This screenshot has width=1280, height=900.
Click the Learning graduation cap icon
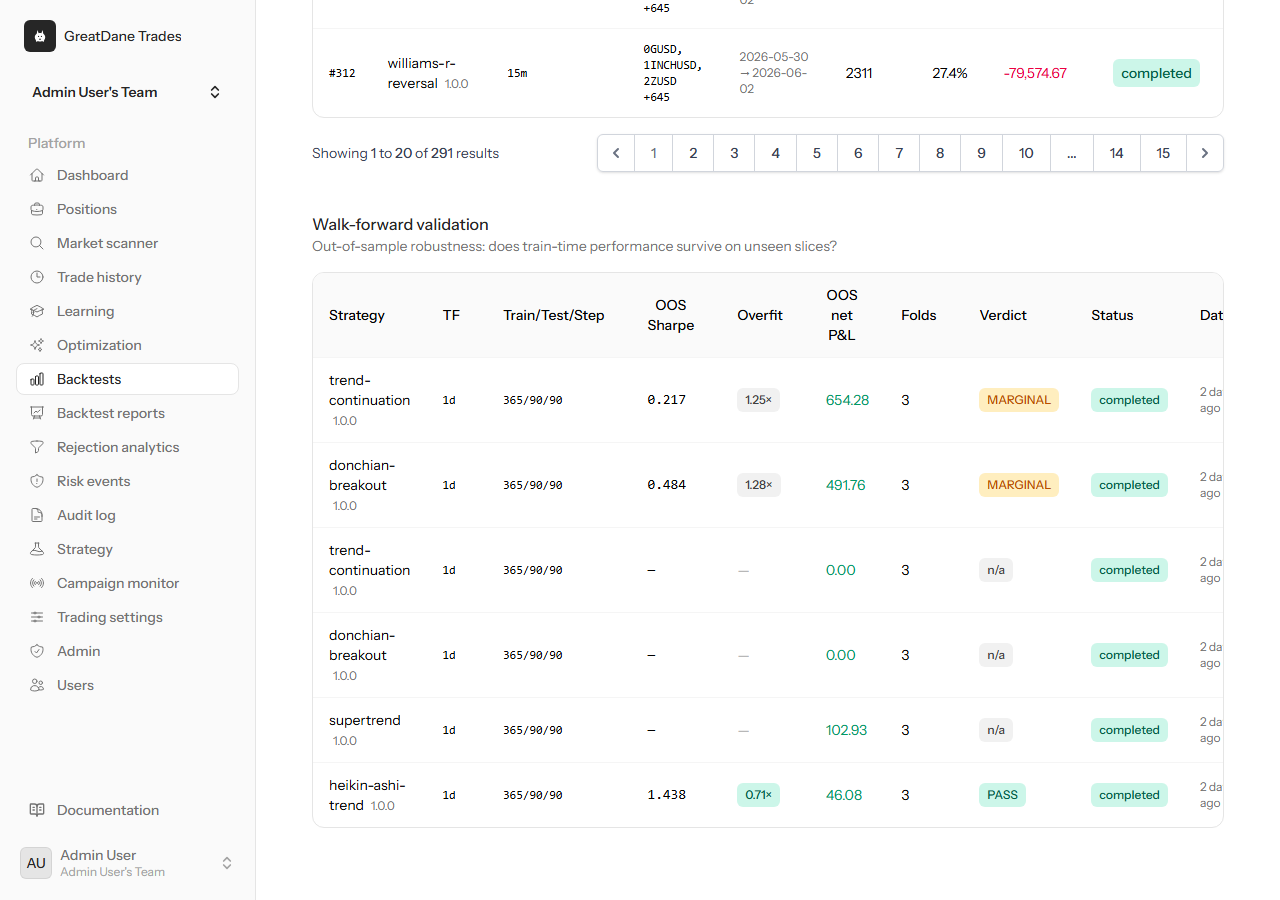point(37,311)
